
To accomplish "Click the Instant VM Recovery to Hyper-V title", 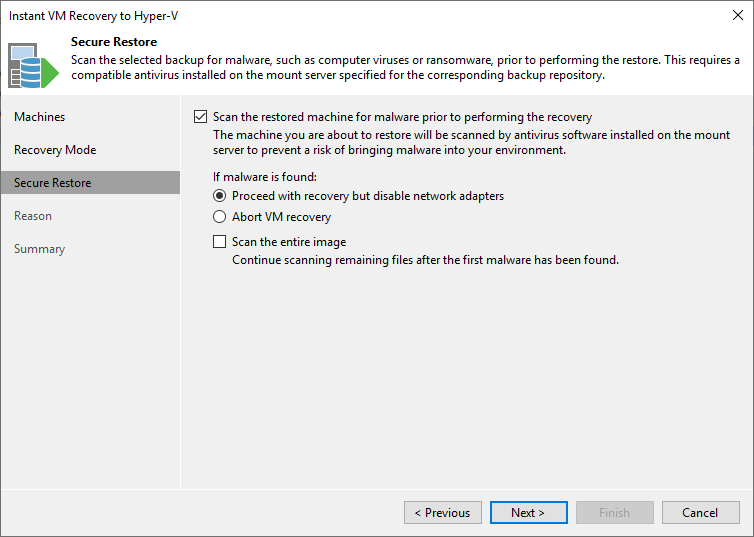I will tap(93, 16).
